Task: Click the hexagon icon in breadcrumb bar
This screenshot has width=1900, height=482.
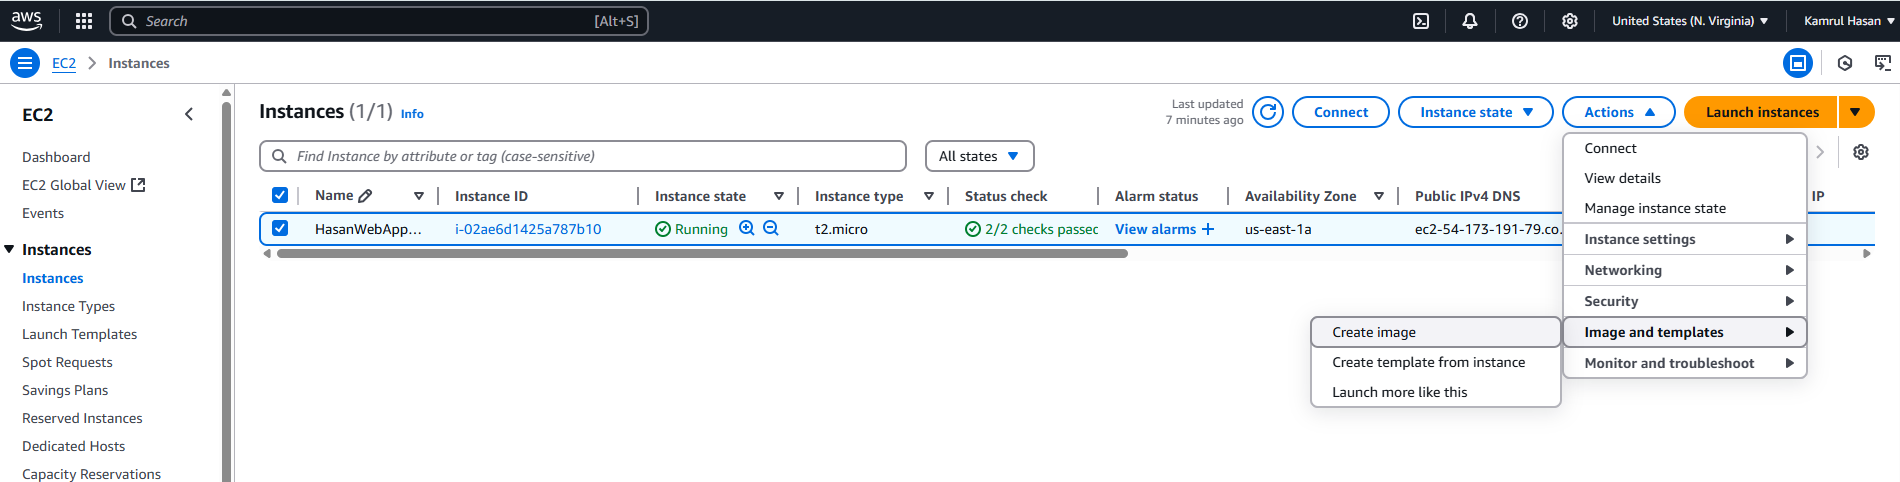Action: 1845,63
